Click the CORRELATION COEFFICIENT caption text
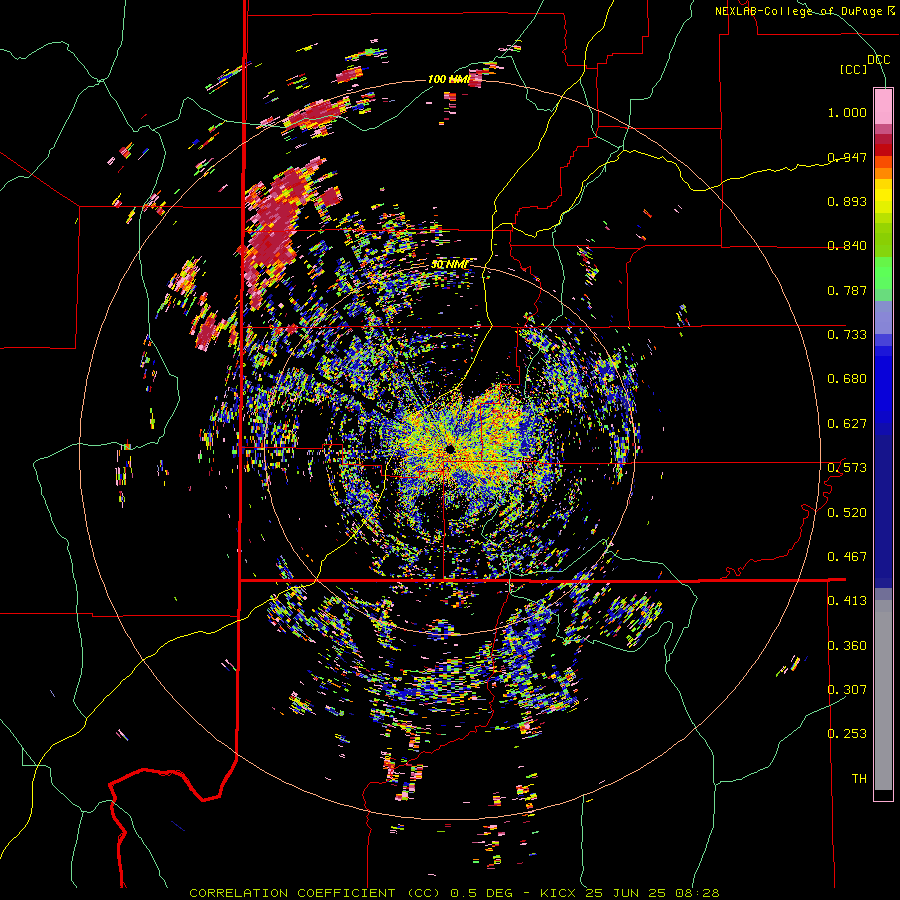The image size is (900, 900). [x=292, y=893]
